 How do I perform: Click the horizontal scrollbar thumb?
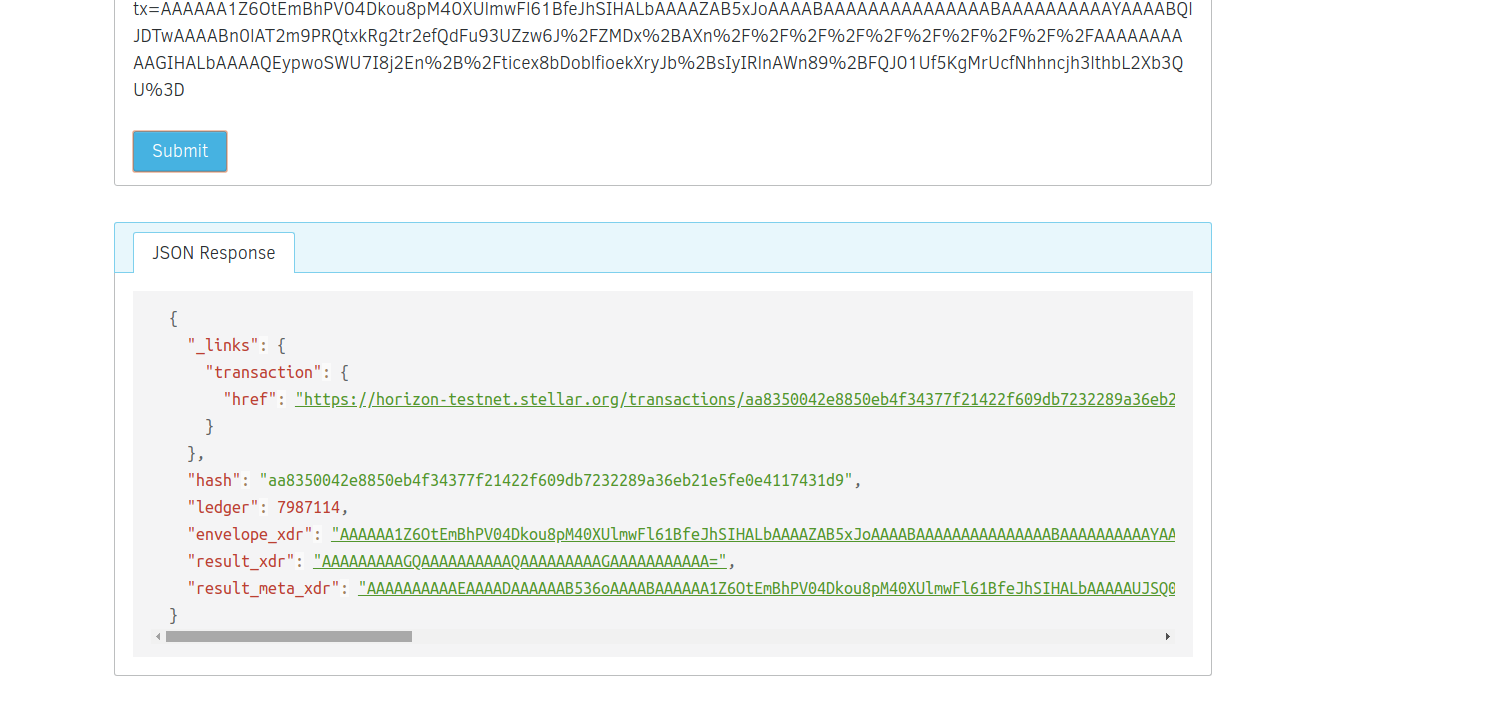click(x=288, y=637)
